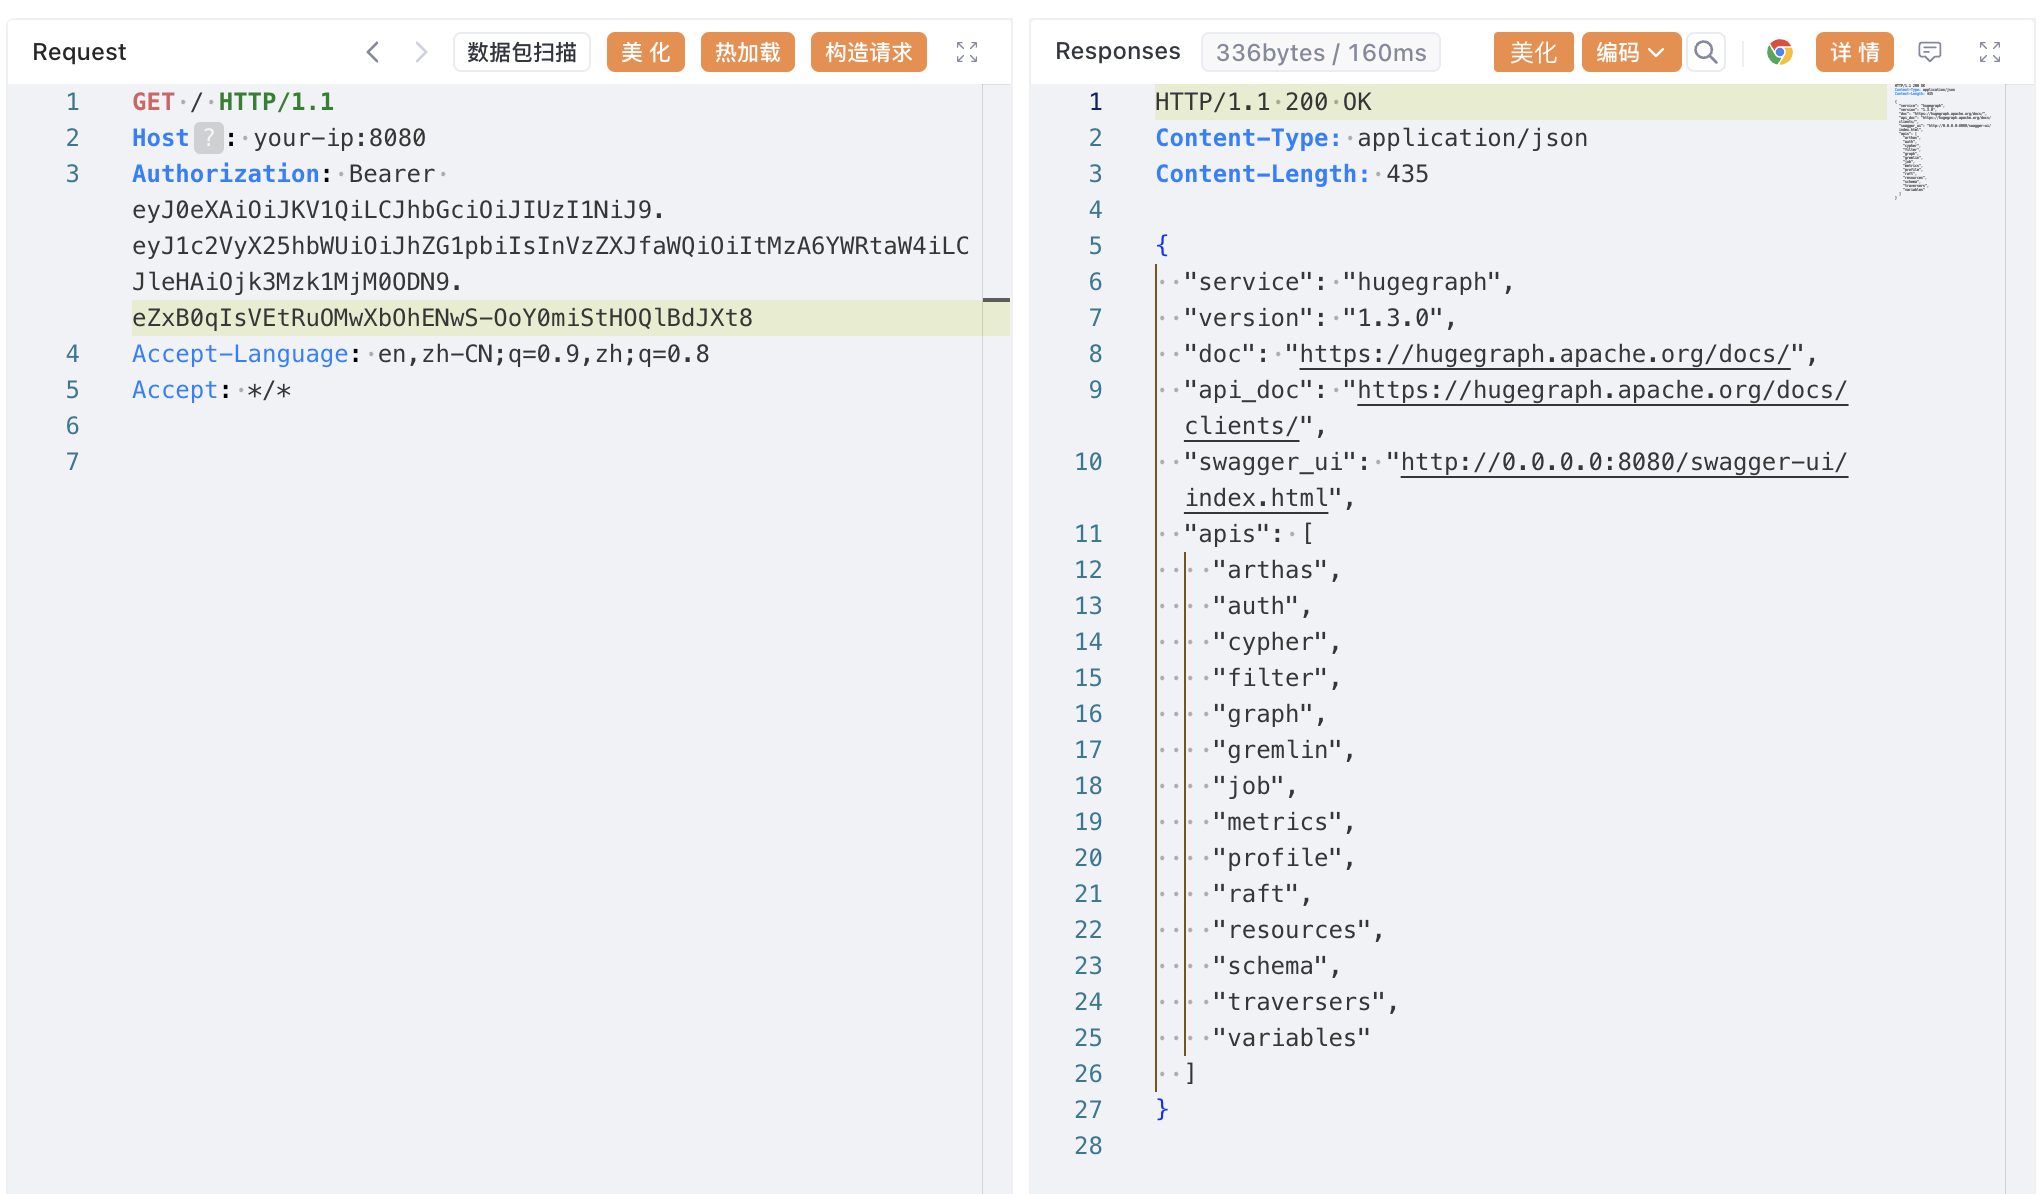The height and width of the screenshot is (1194, 2042).
Task: Click the 热加载 hot reload button
Action: pos(747,52)
